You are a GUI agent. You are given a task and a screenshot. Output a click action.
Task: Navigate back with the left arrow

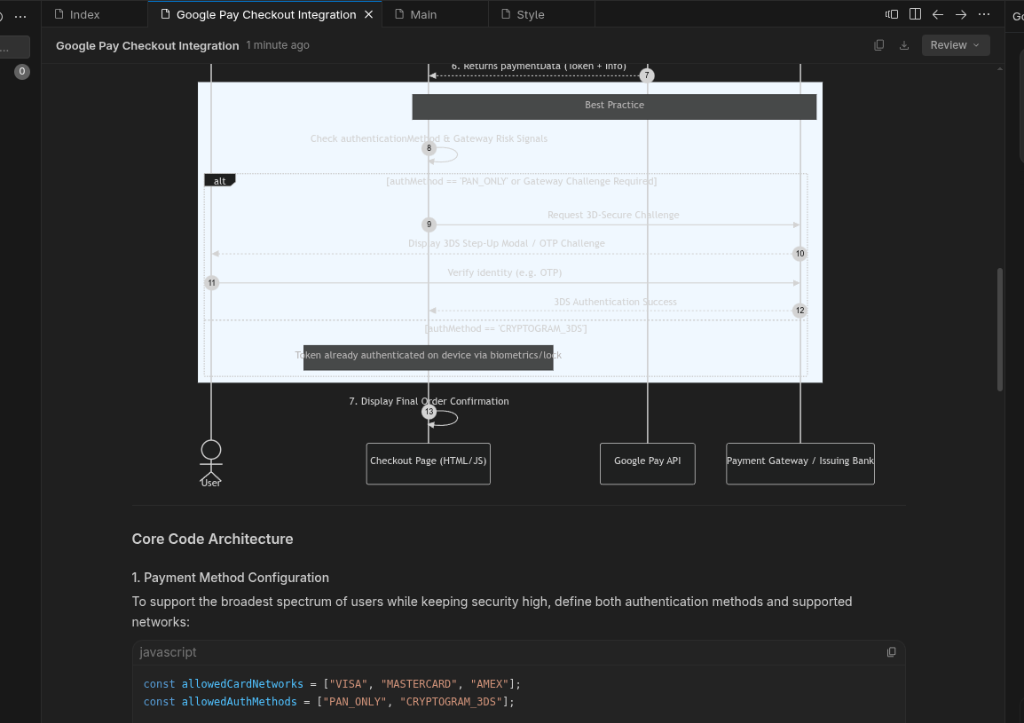tap(938, 14)
